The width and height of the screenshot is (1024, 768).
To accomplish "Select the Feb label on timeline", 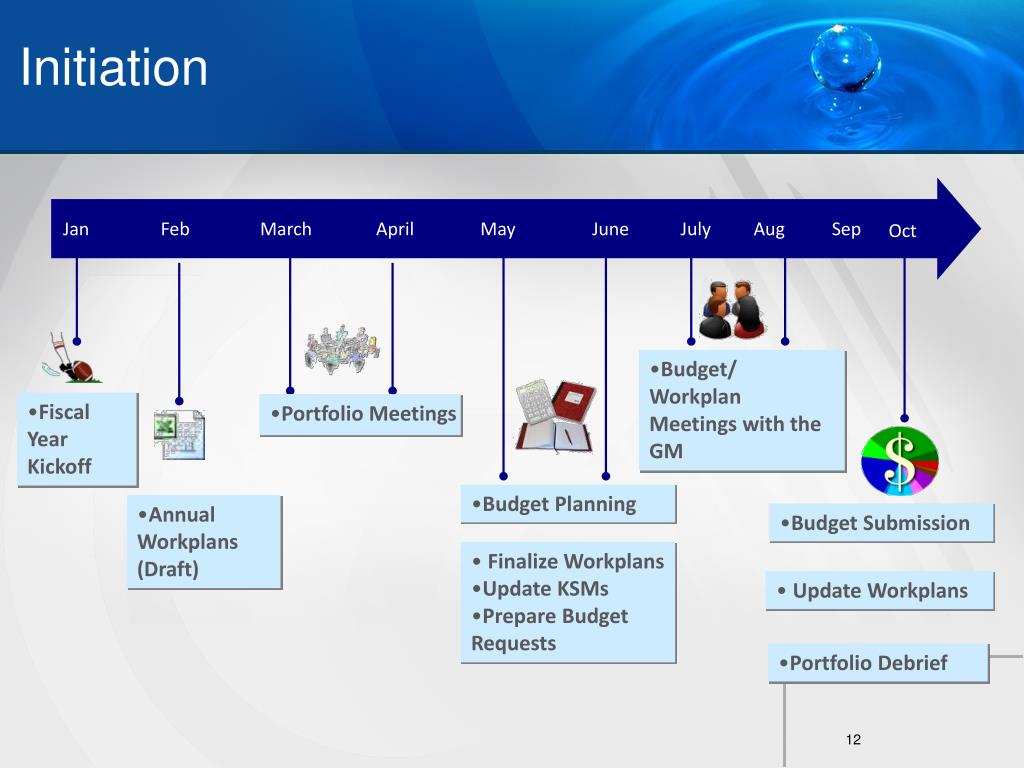I will point(175,229).
